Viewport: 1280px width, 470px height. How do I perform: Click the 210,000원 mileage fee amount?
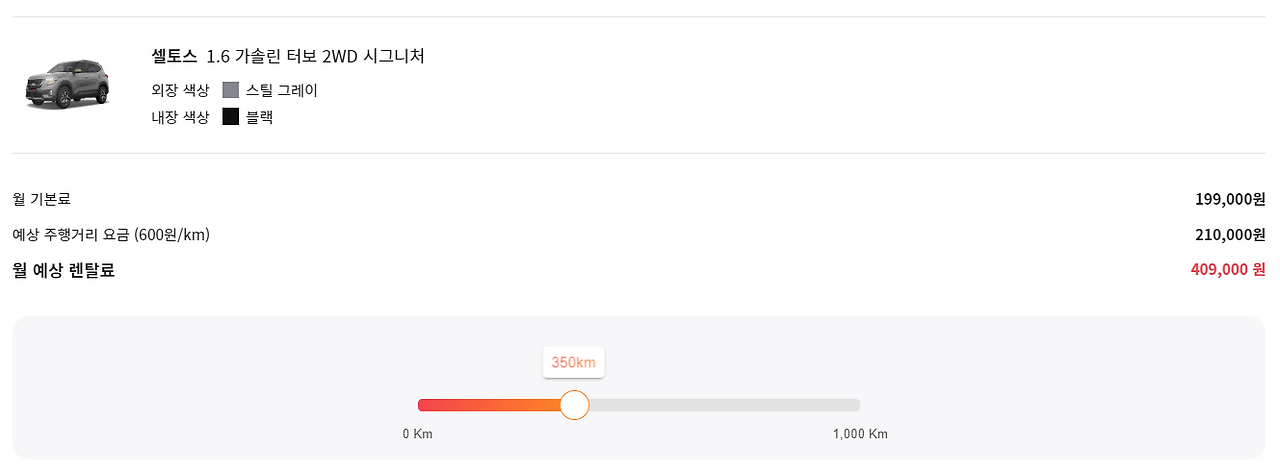[1230, 235]
